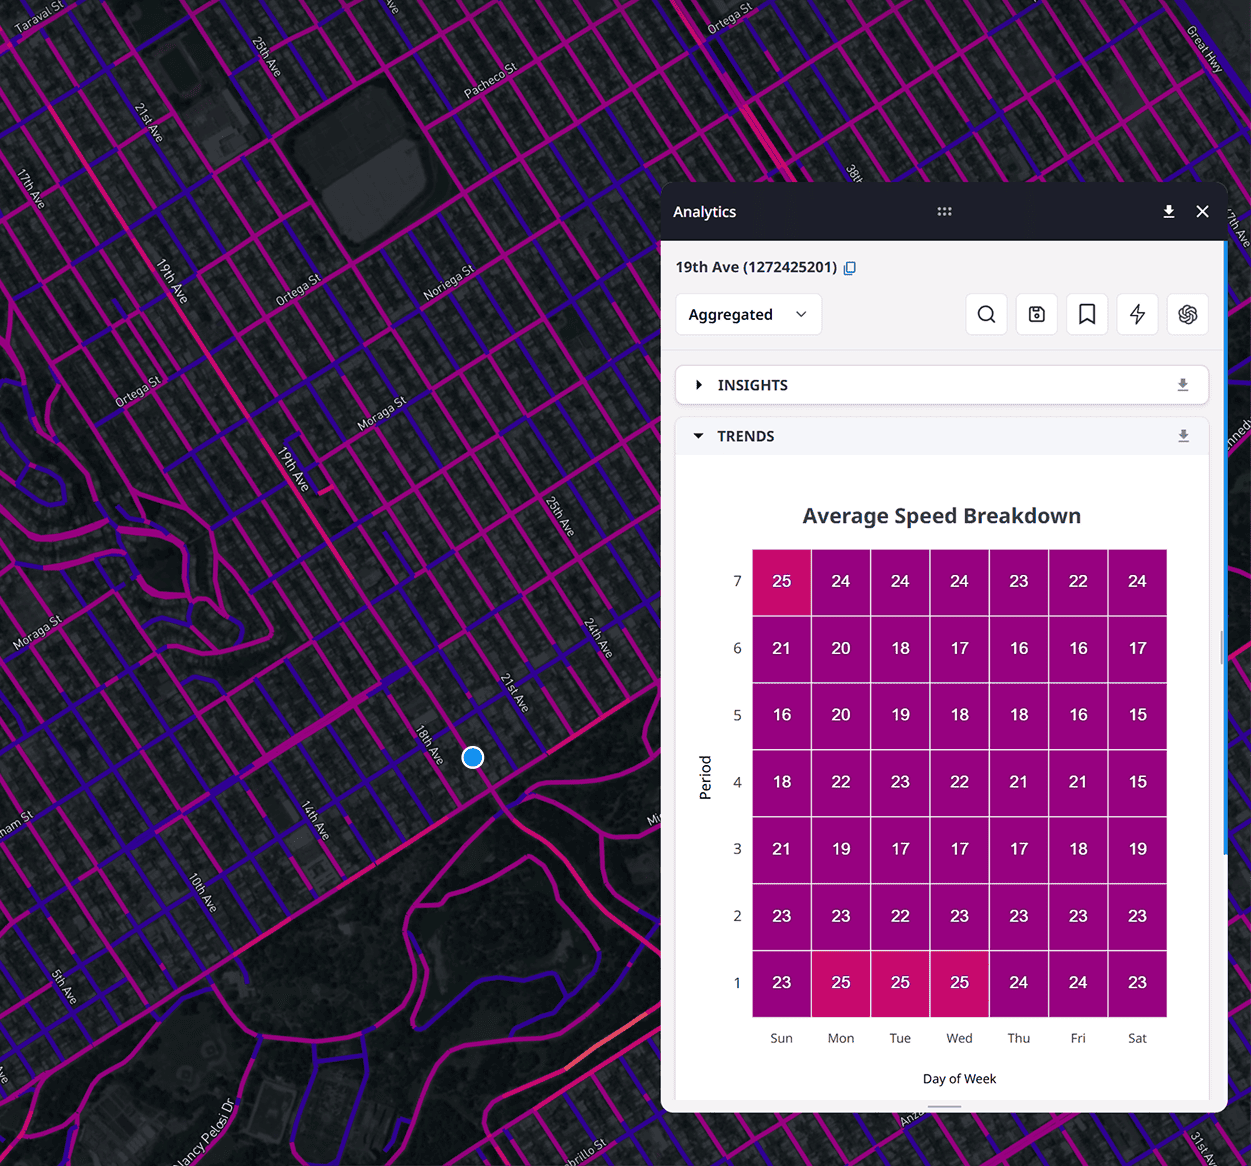This screenshot has width=1251, height=1166.
Task: Click the Sunday period 5 heatmap cell
Action: tap(782, 715)
